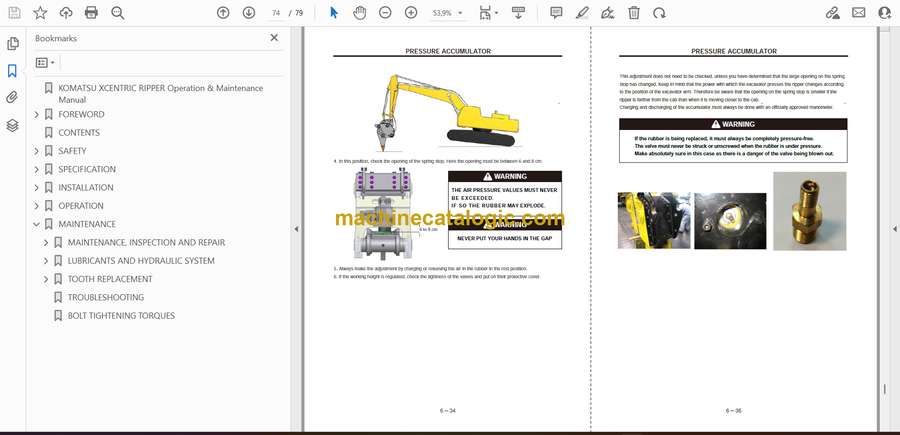The width and height of the screenshot is (900, 435).
Task: Select the hand pan tool
Action: coord(359,13)
